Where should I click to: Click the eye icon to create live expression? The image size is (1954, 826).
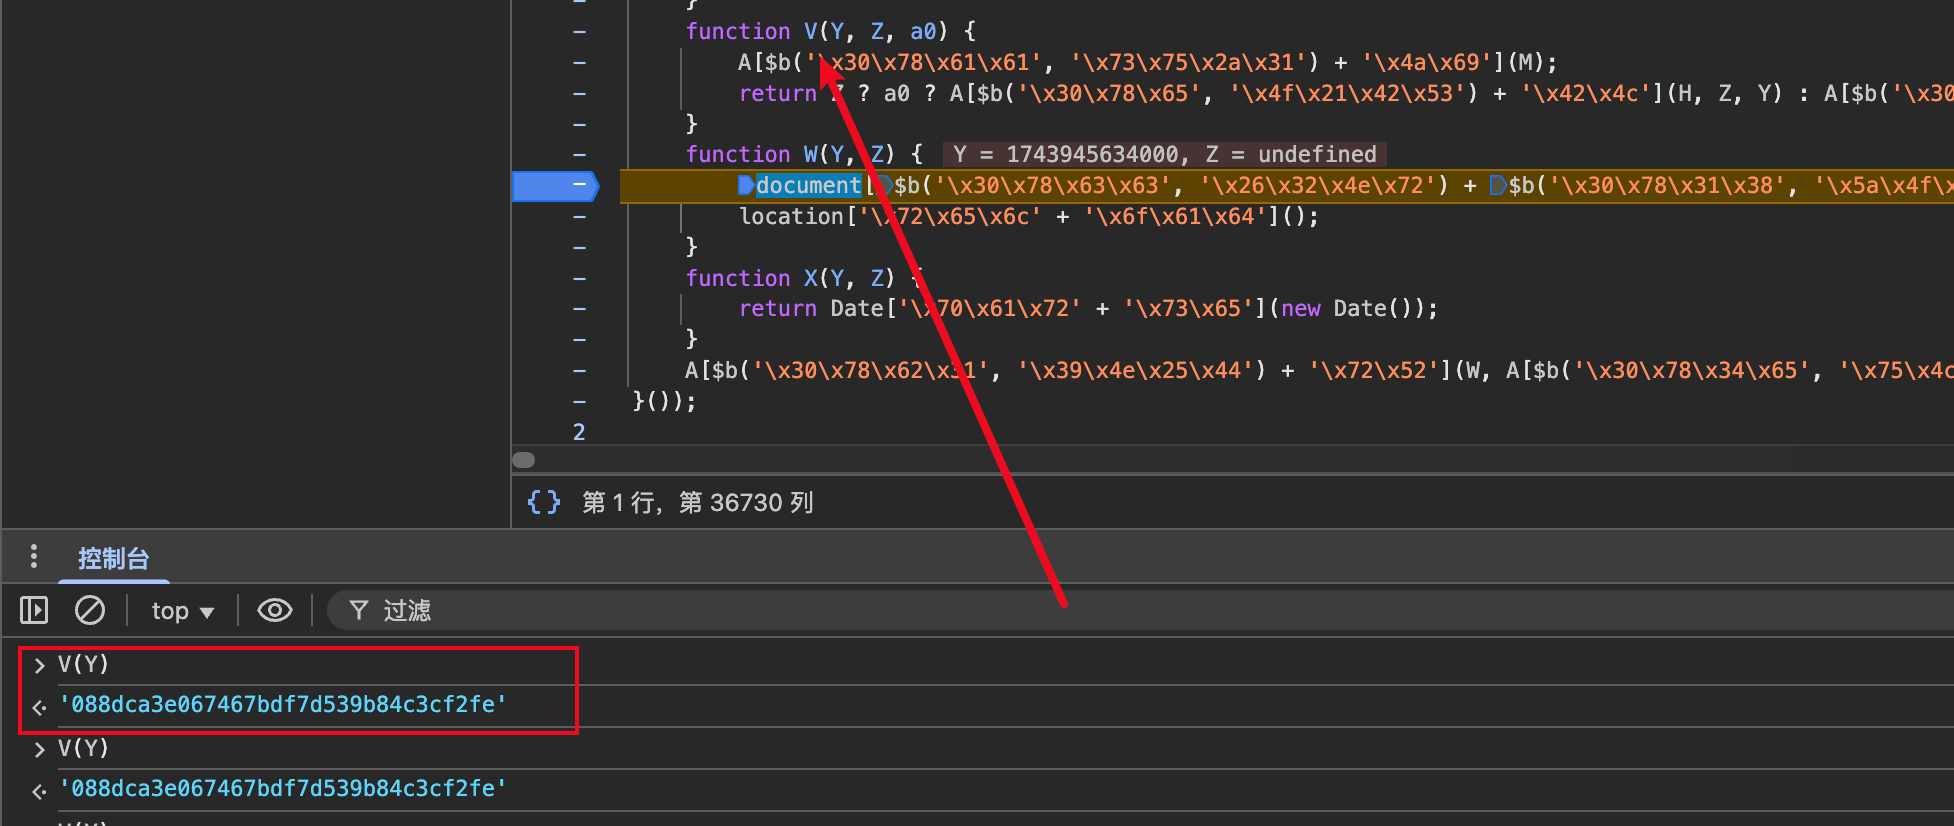[x=274, y=610]
